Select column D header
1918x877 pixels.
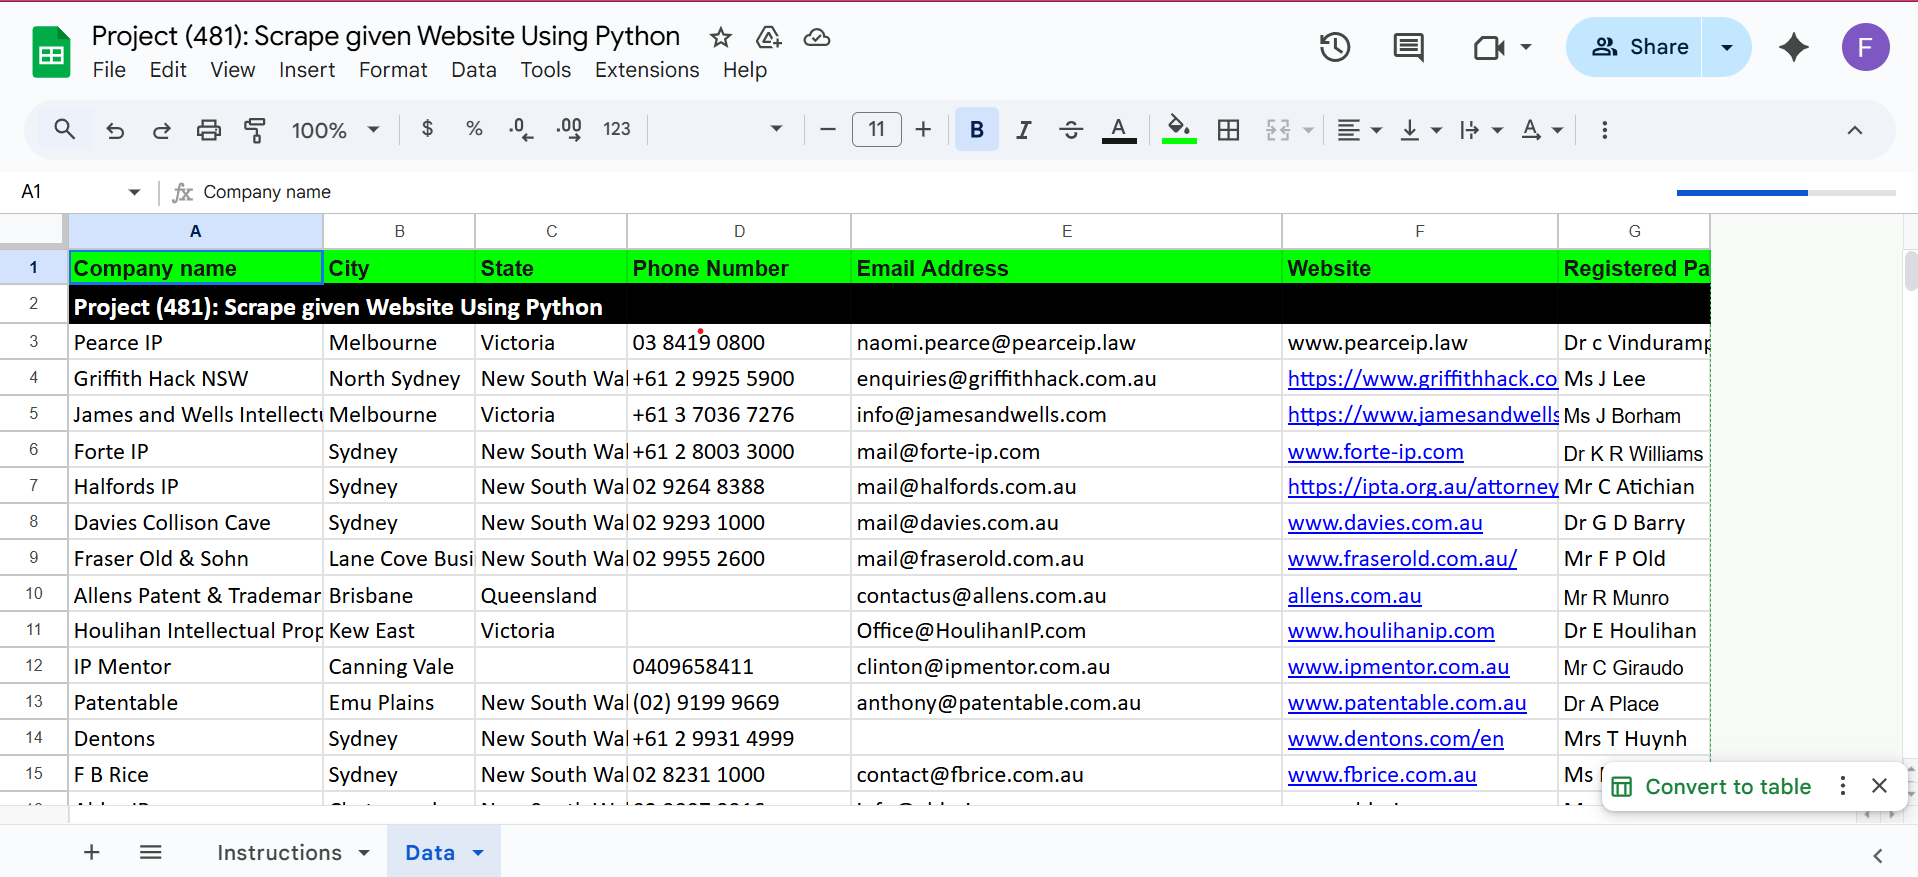[x=739, y=231]
